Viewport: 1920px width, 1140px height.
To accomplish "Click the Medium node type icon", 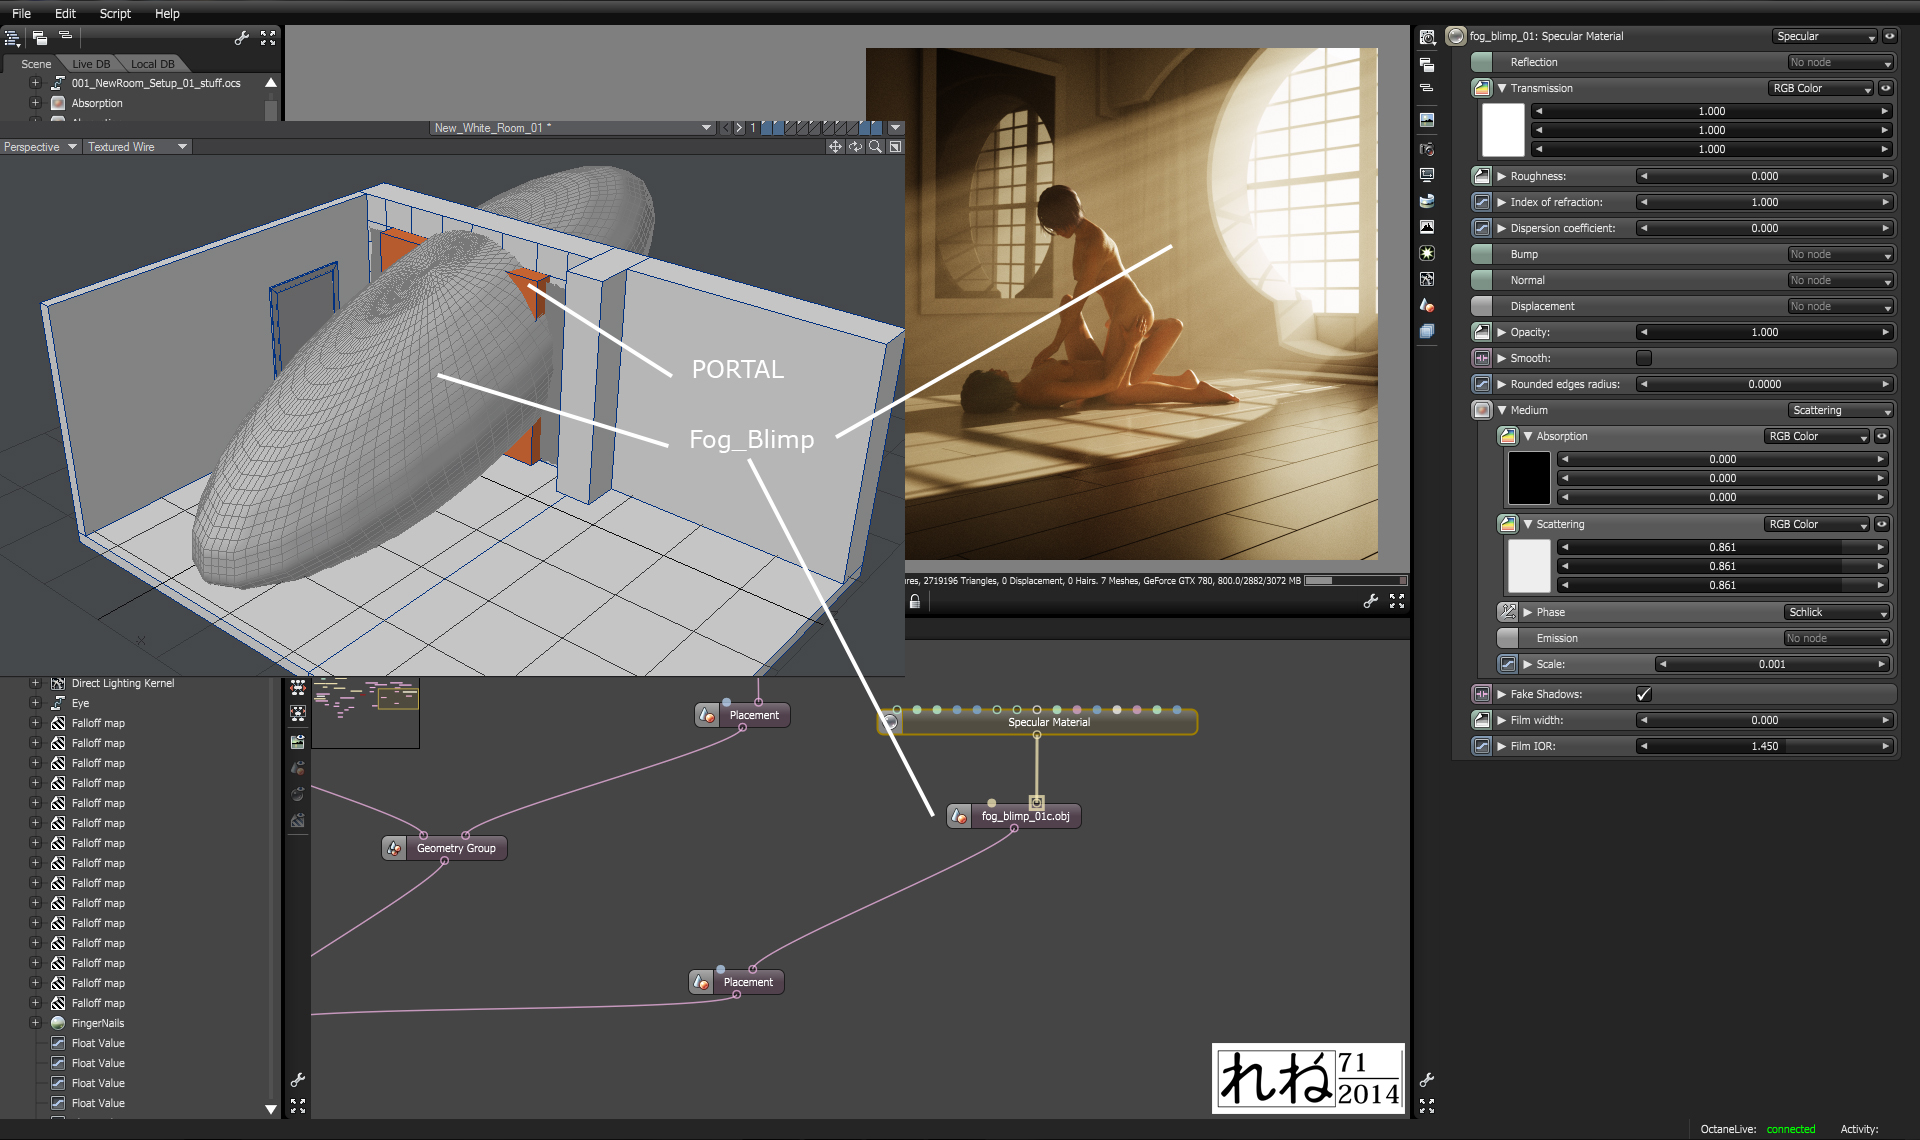I will [1482, 410].
